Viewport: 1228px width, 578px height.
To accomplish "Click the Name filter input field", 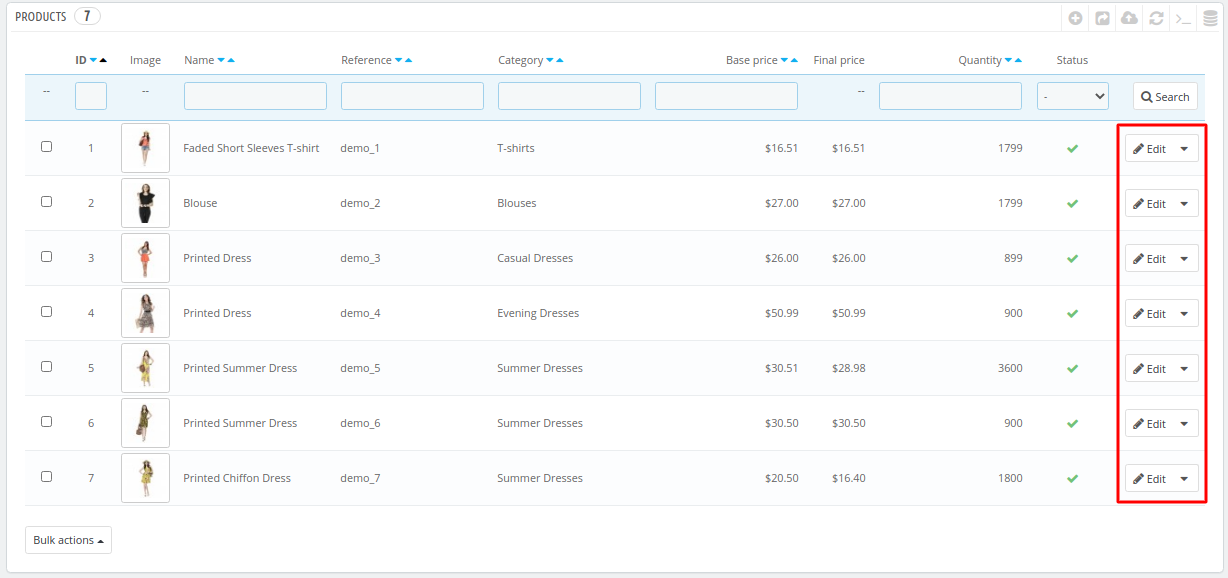I will (x=255, y=96).
